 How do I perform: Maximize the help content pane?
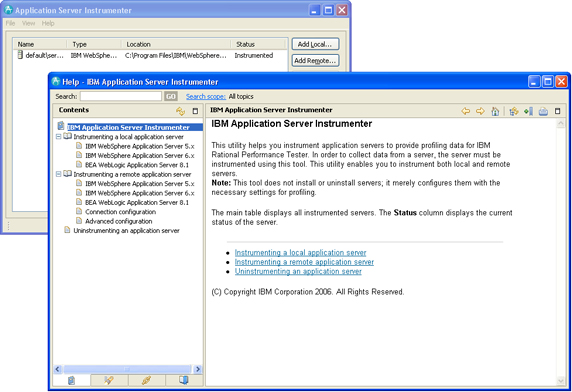557,111
